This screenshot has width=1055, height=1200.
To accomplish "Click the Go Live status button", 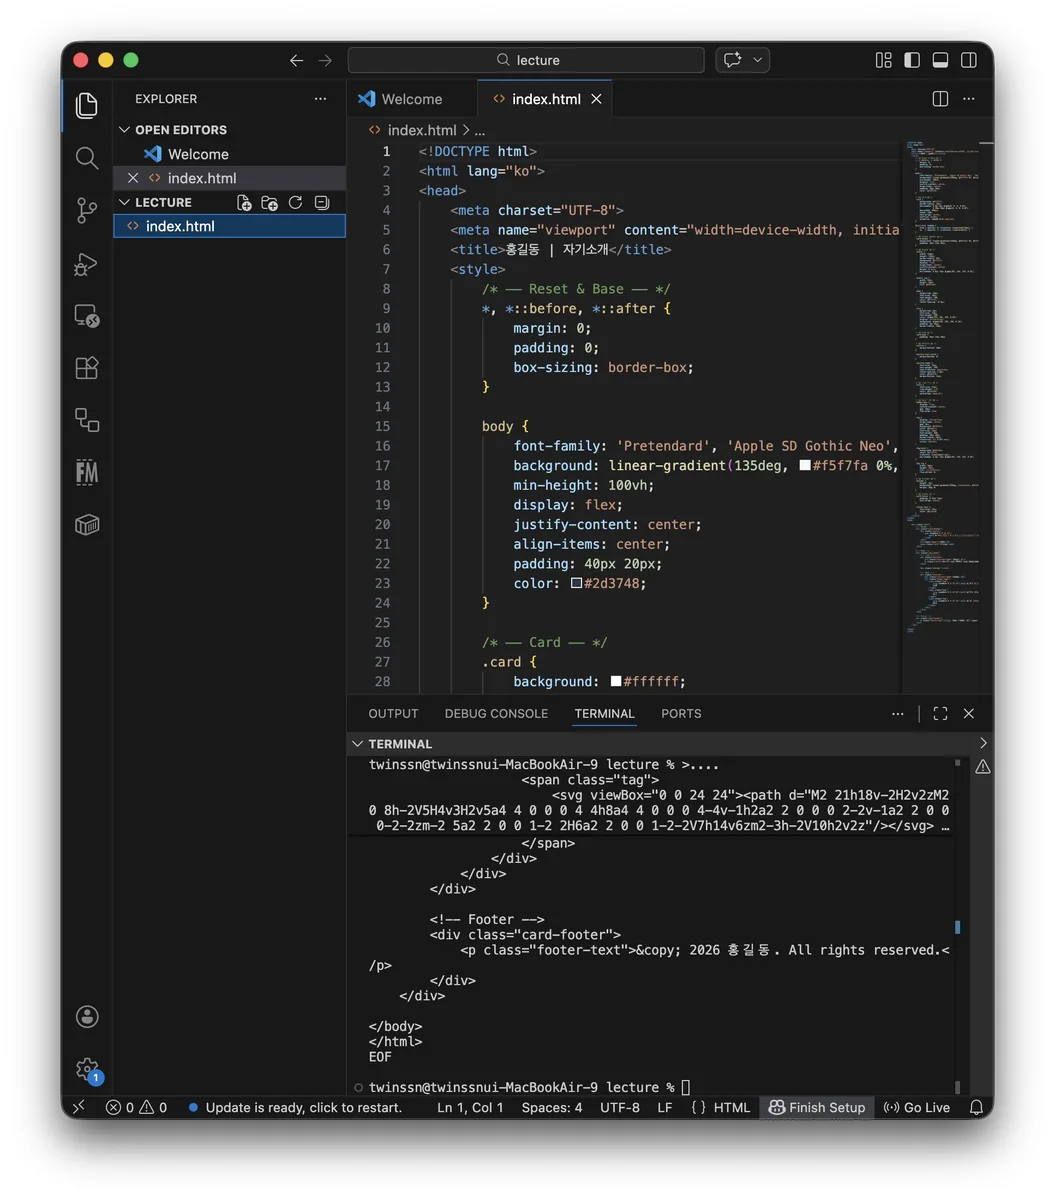I will point(917,1107).
